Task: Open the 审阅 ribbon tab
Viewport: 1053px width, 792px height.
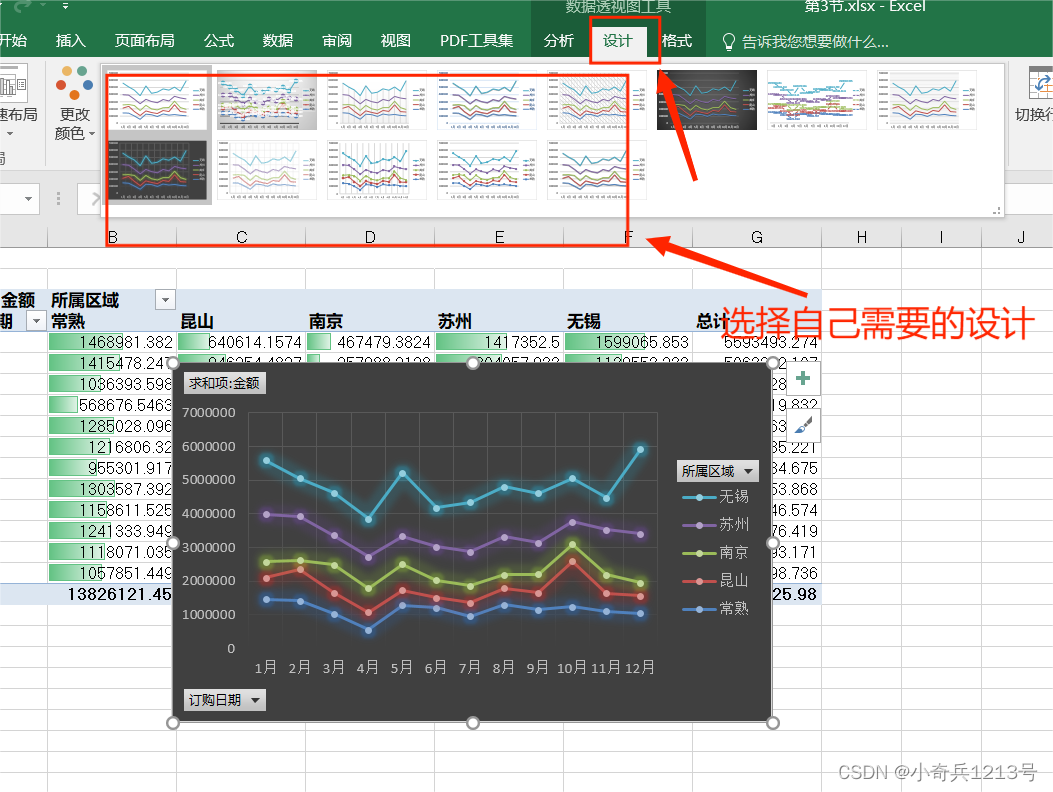Action: (x=336, y=41)
